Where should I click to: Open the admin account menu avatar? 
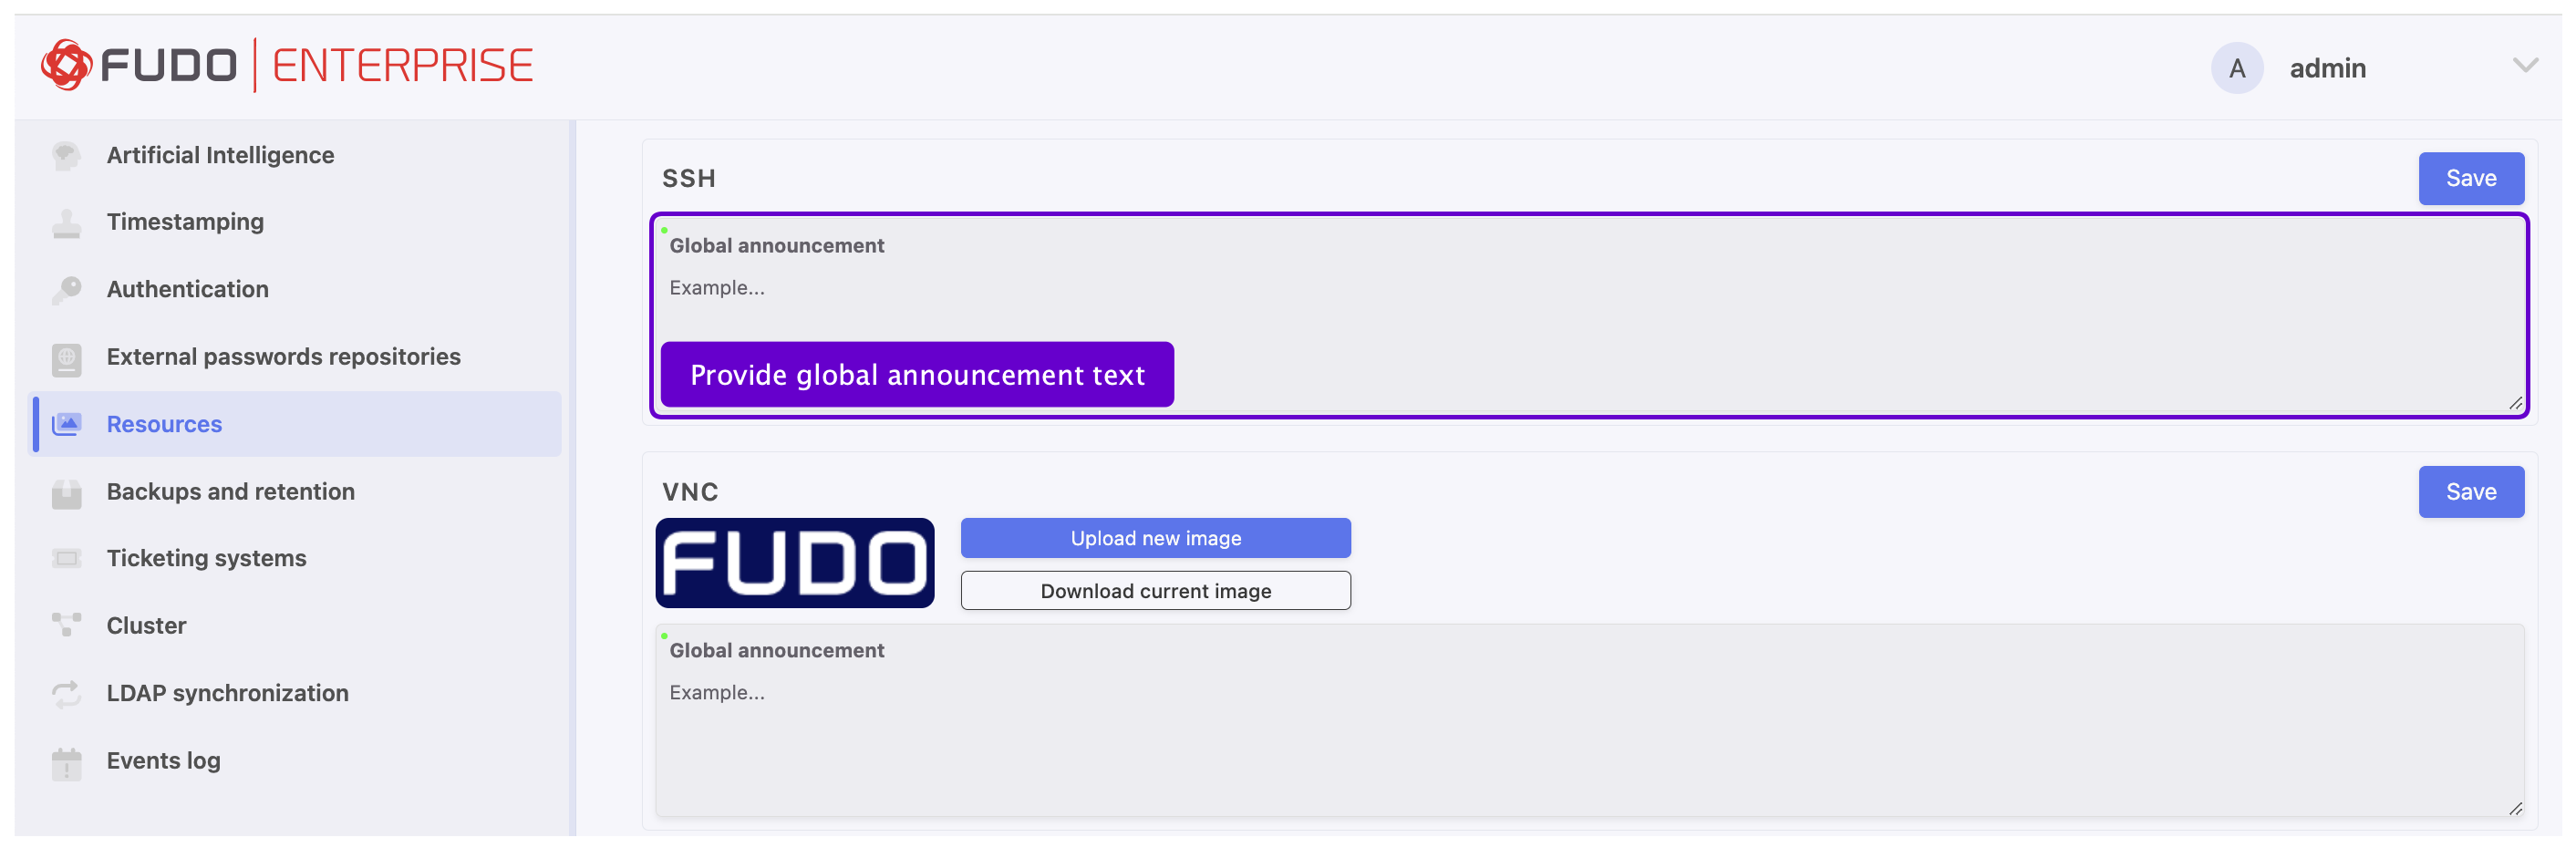(x=2236, y=68)
